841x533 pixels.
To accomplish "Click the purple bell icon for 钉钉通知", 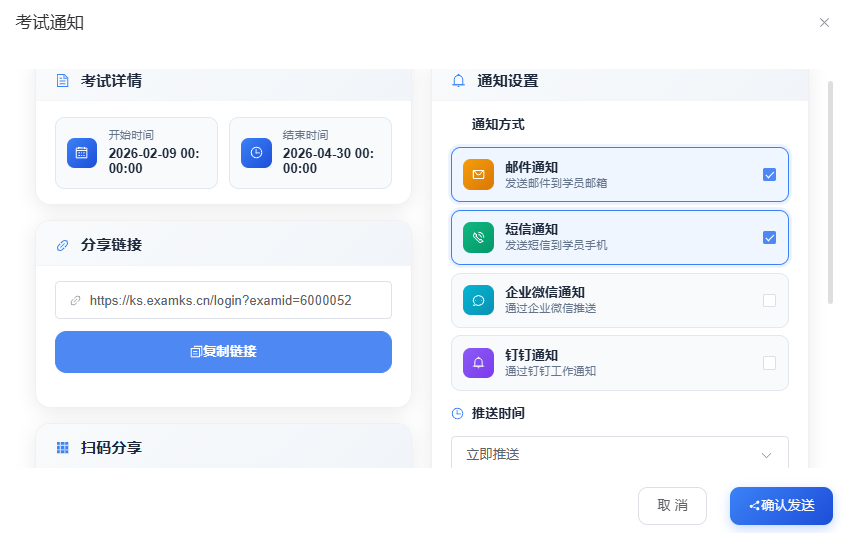I will 478,363.
